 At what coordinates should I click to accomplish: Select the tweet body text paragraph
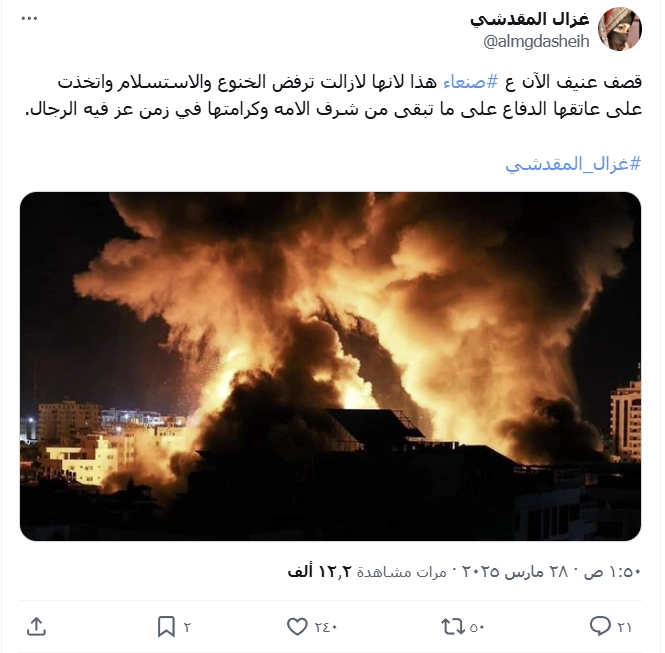pyautogui.click(x=333, y=95)
